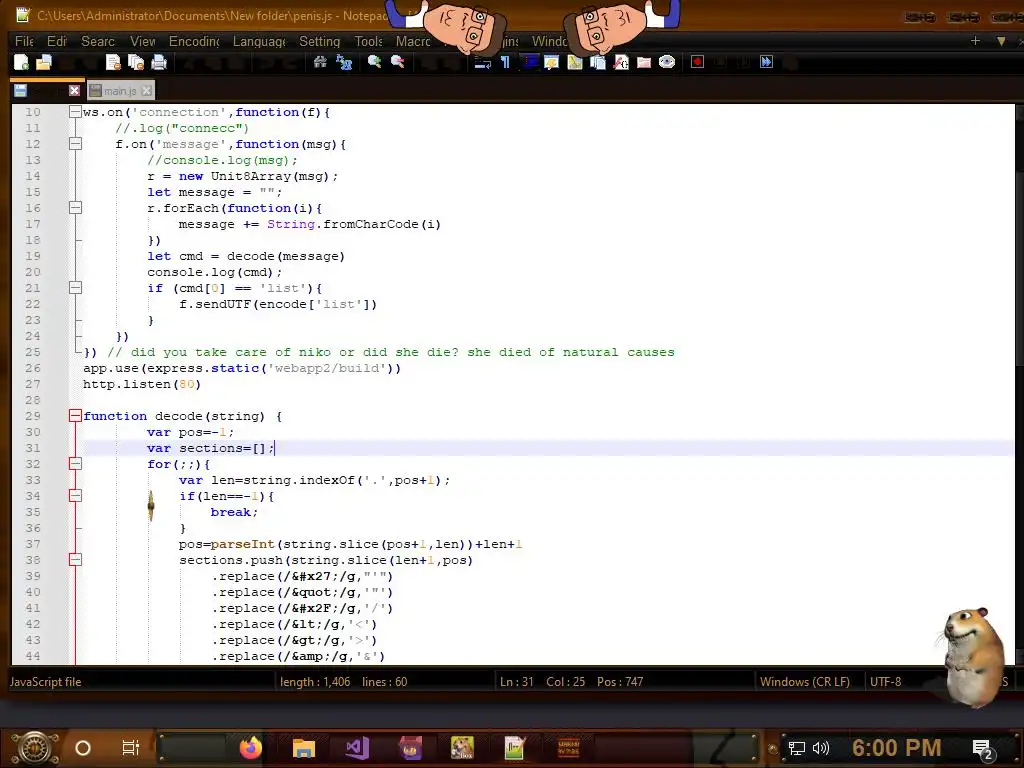
Task: Open the Function List toolbar icon
Action: (620, 63)
